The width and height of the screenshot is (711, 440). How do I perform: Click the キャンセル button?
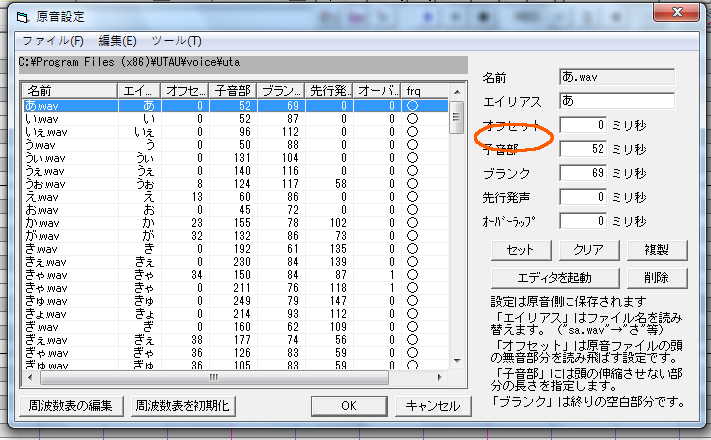[x=433, y=406]
